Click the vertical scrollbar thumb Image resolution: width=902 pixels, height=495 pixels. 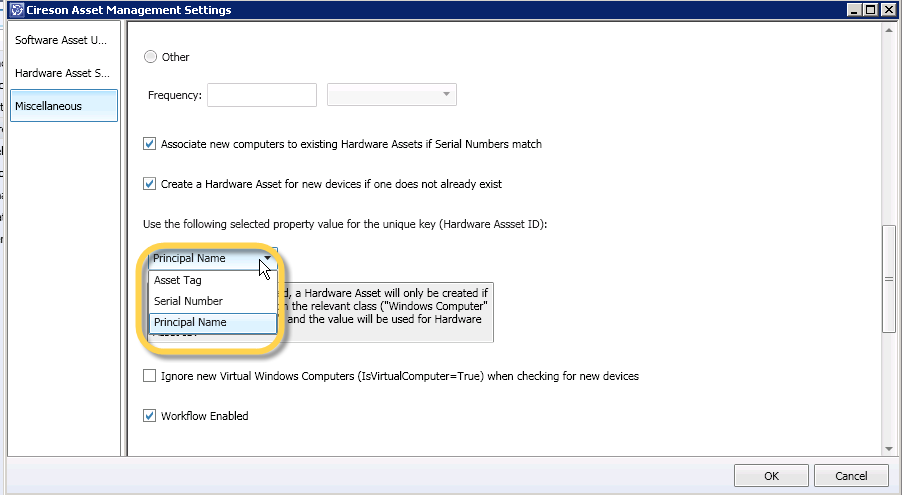pyautogui.click(x=888, y=279)
